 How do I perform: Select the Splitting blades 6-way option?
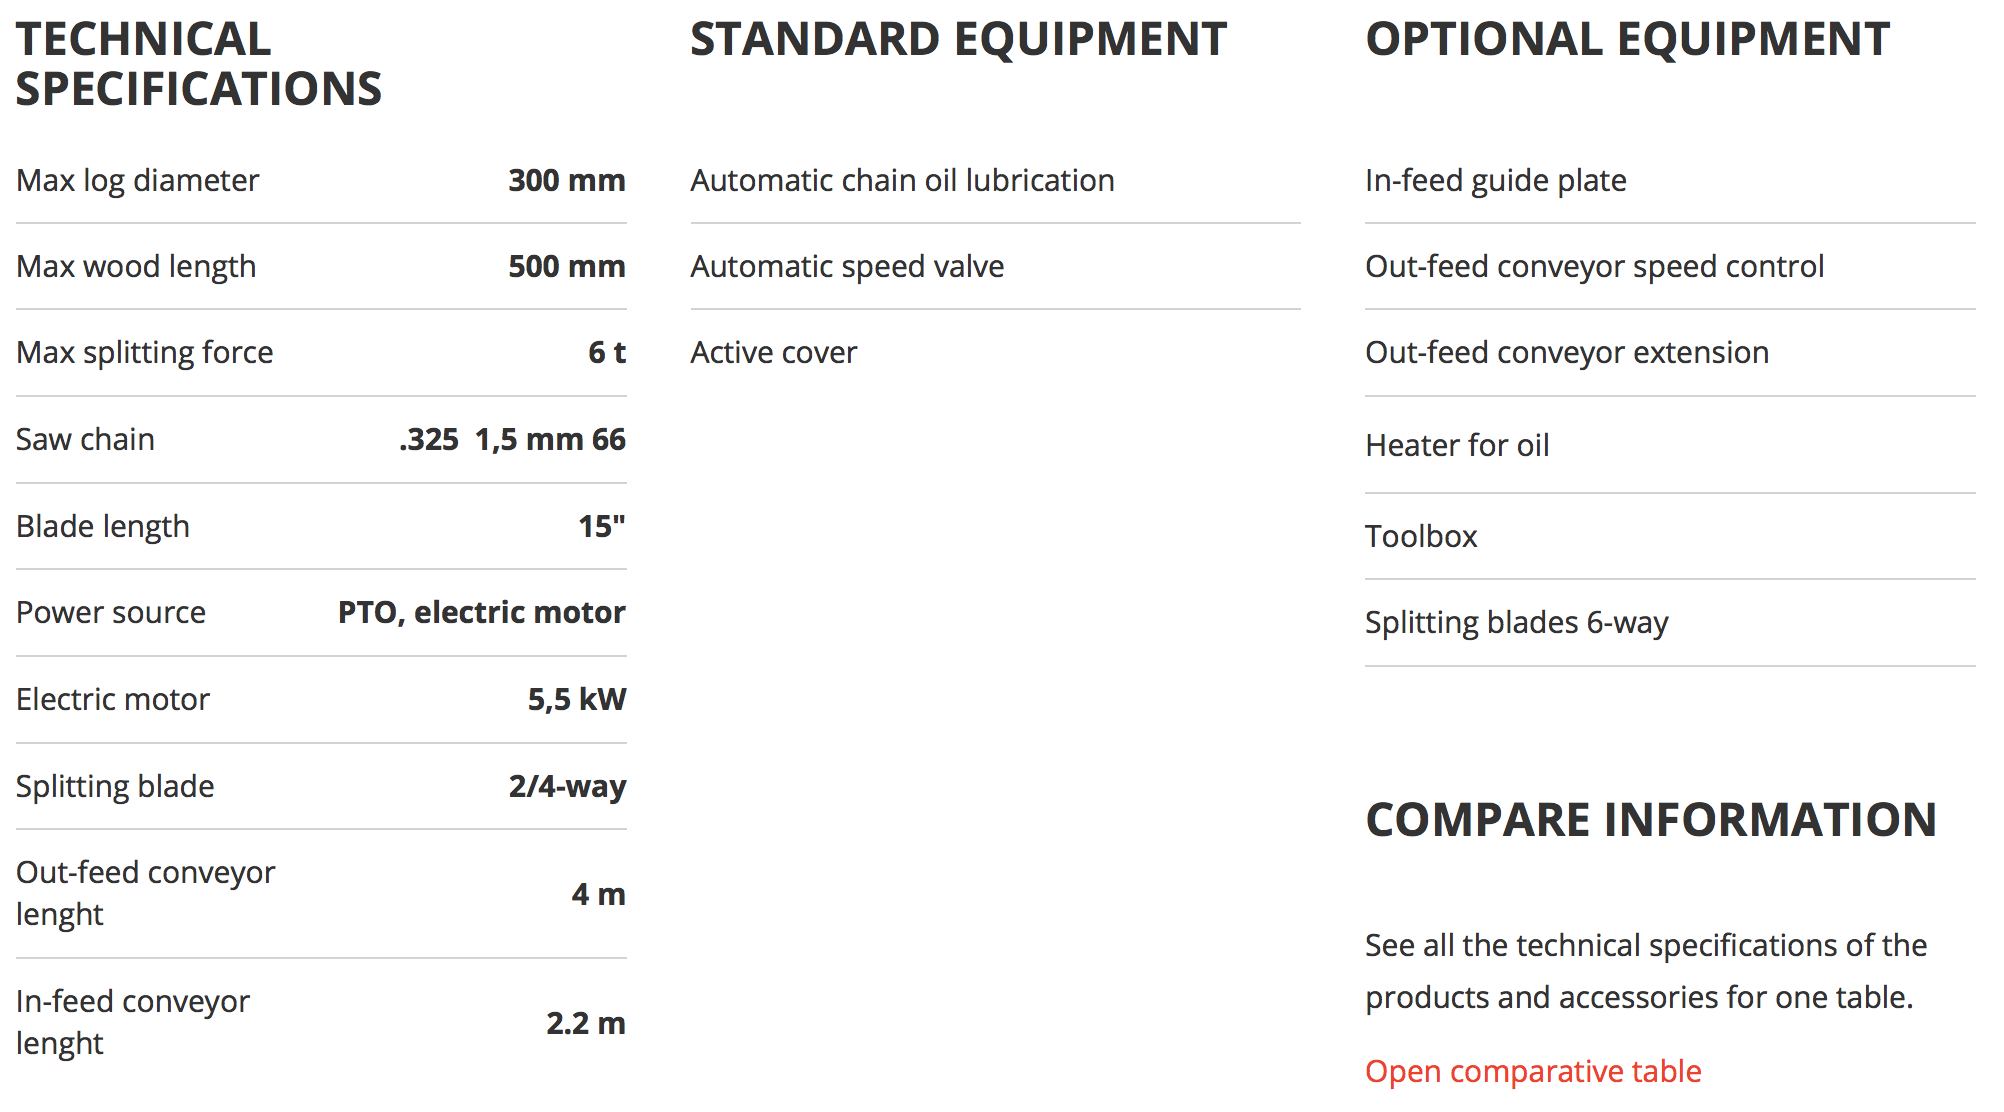pyautogui.click(x=1517, y=622)
